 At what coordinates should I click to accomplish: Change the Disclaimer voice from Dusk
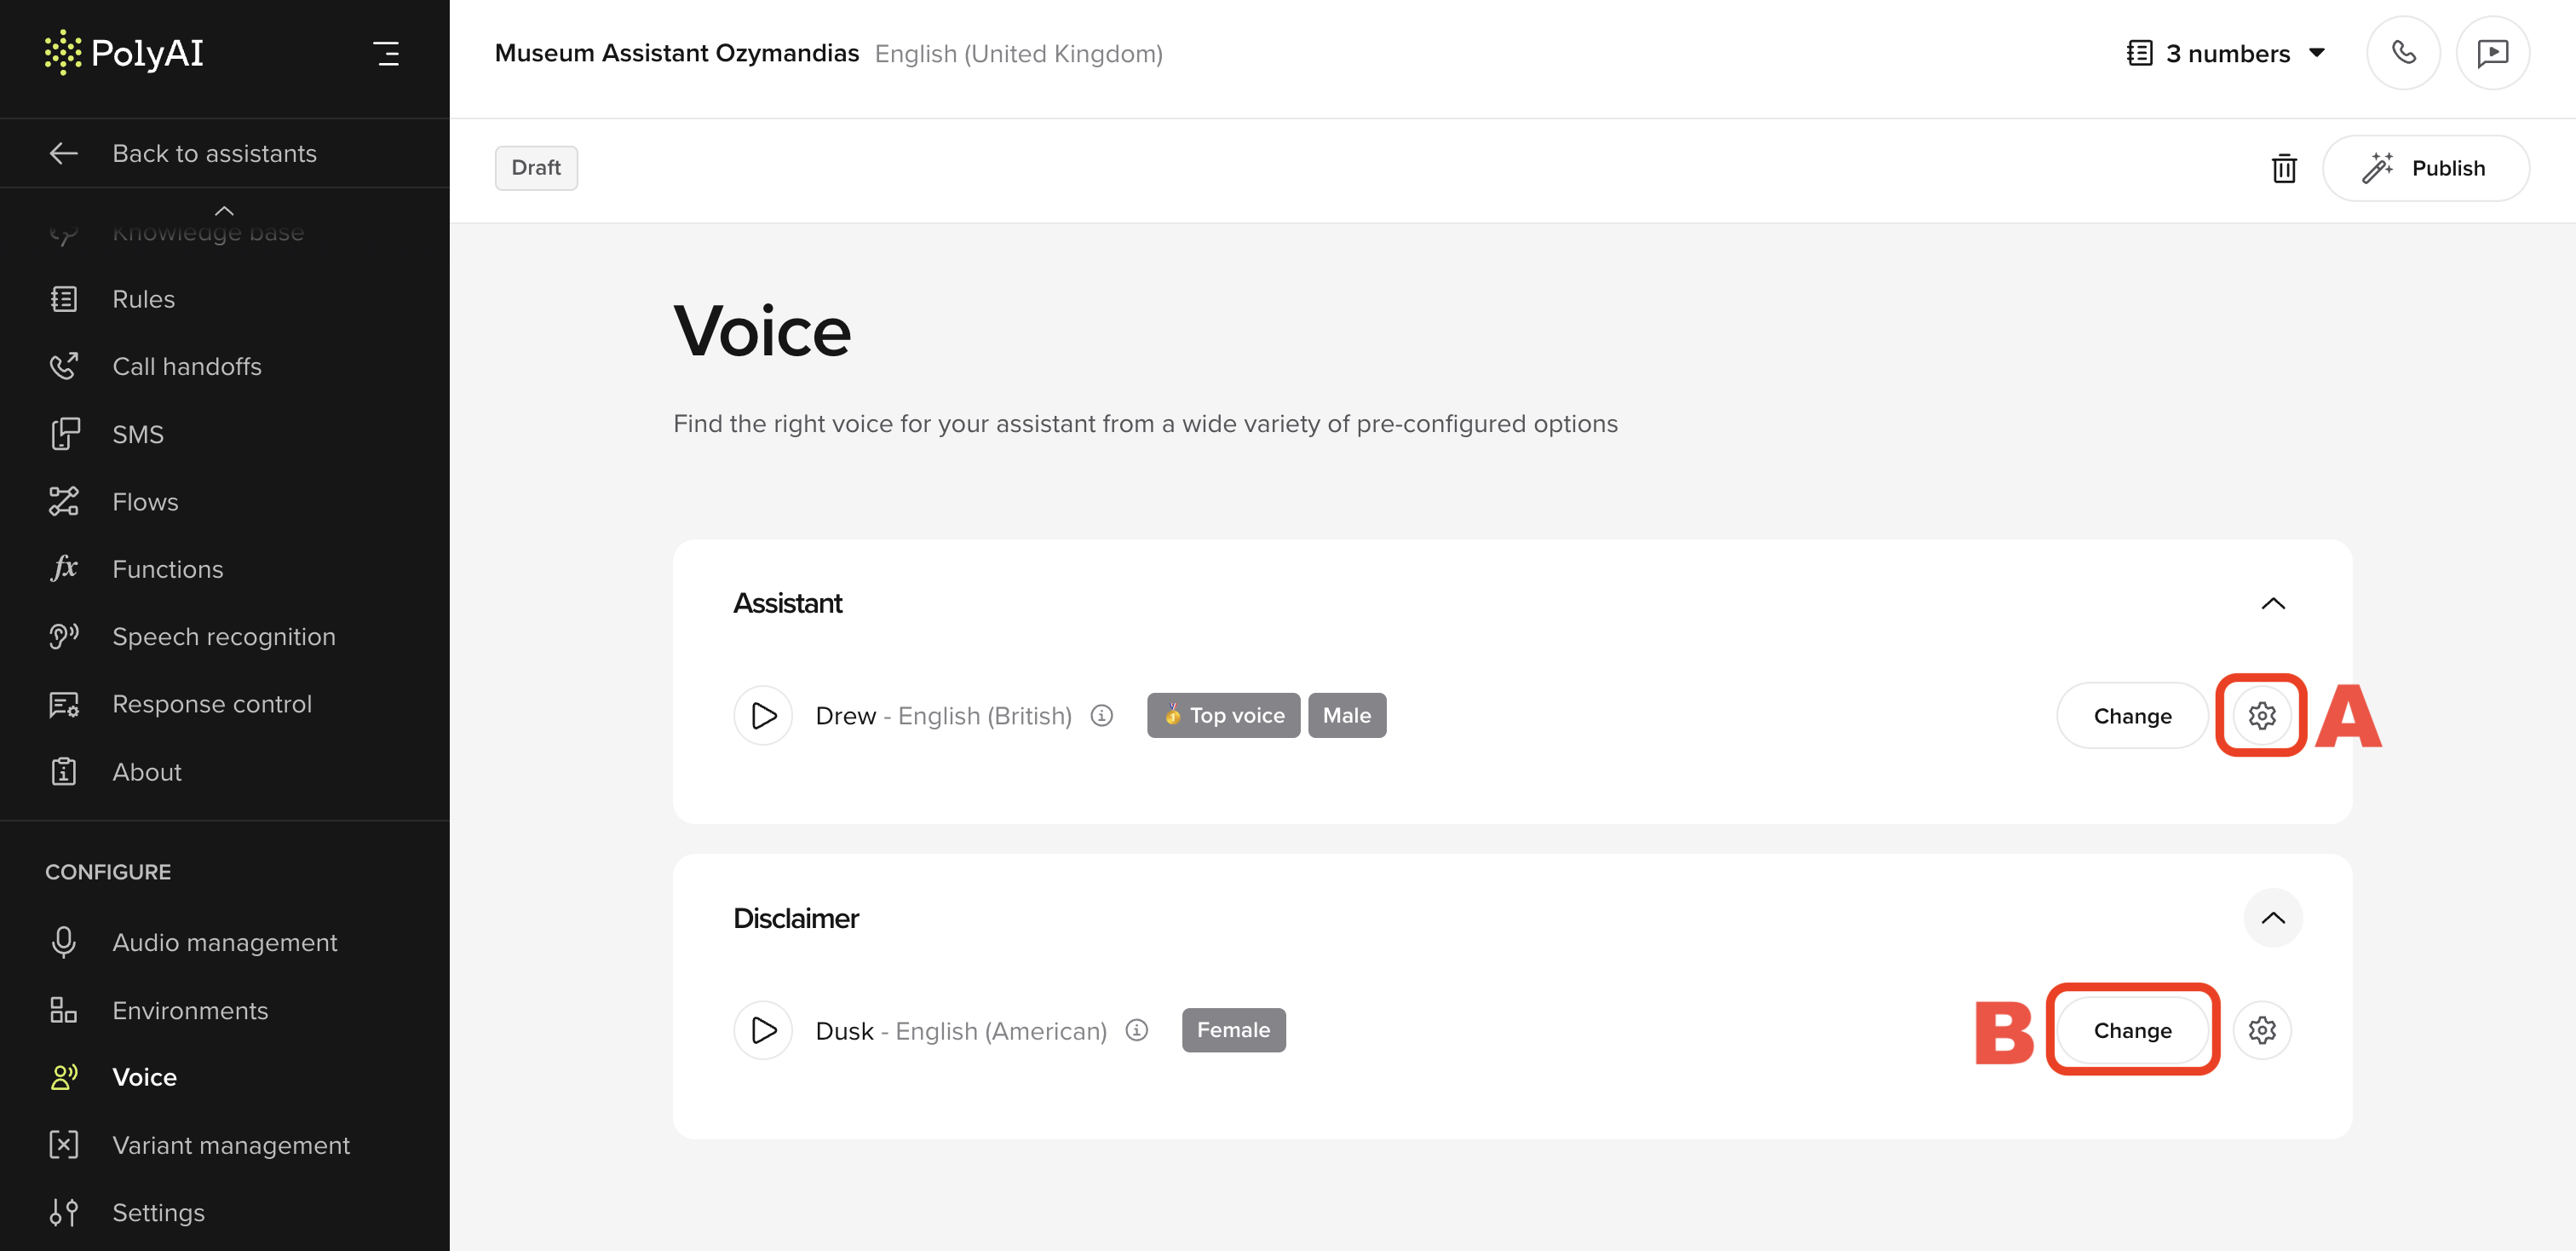tap(2132, 1030)
